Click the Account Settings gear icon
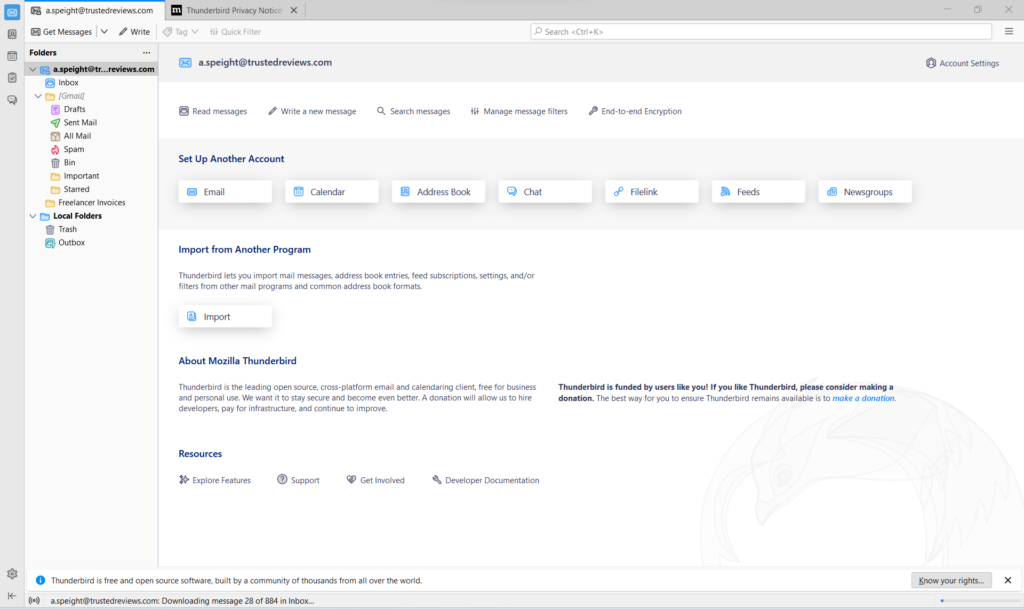Viewport: 1024px width, 609px height. pos(931,63)
